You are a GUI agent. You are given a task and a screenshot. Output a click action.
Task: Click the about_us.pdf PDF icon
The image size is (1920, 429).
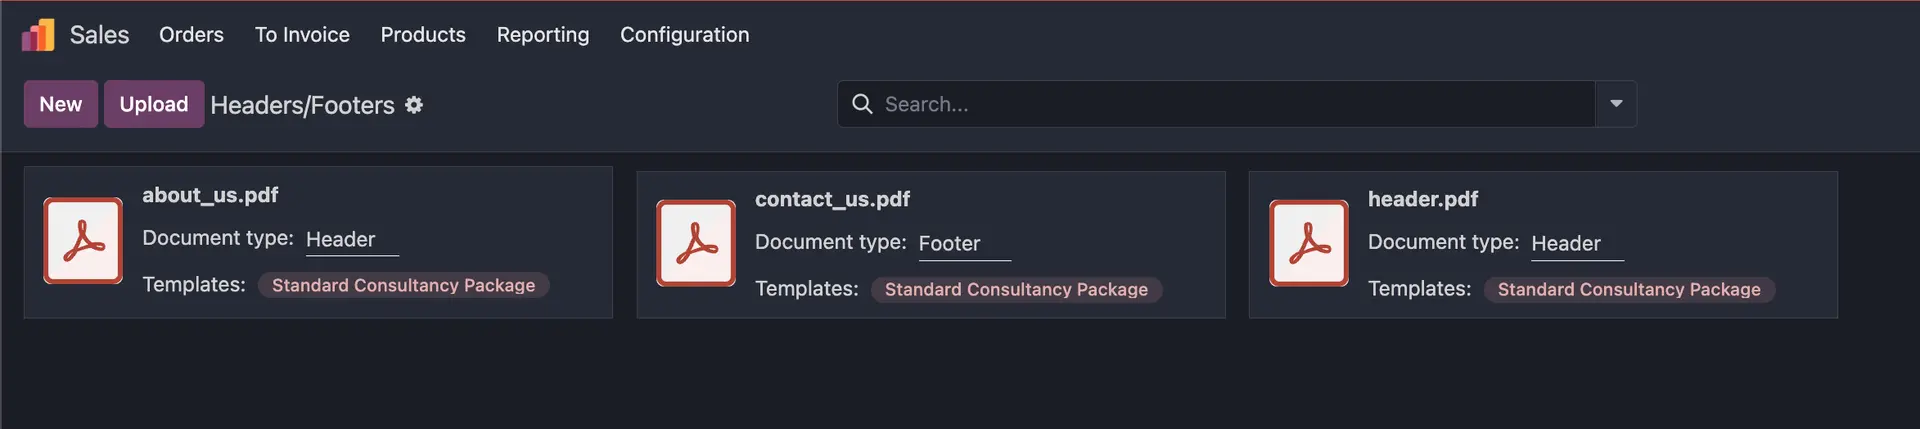(83, 241)
